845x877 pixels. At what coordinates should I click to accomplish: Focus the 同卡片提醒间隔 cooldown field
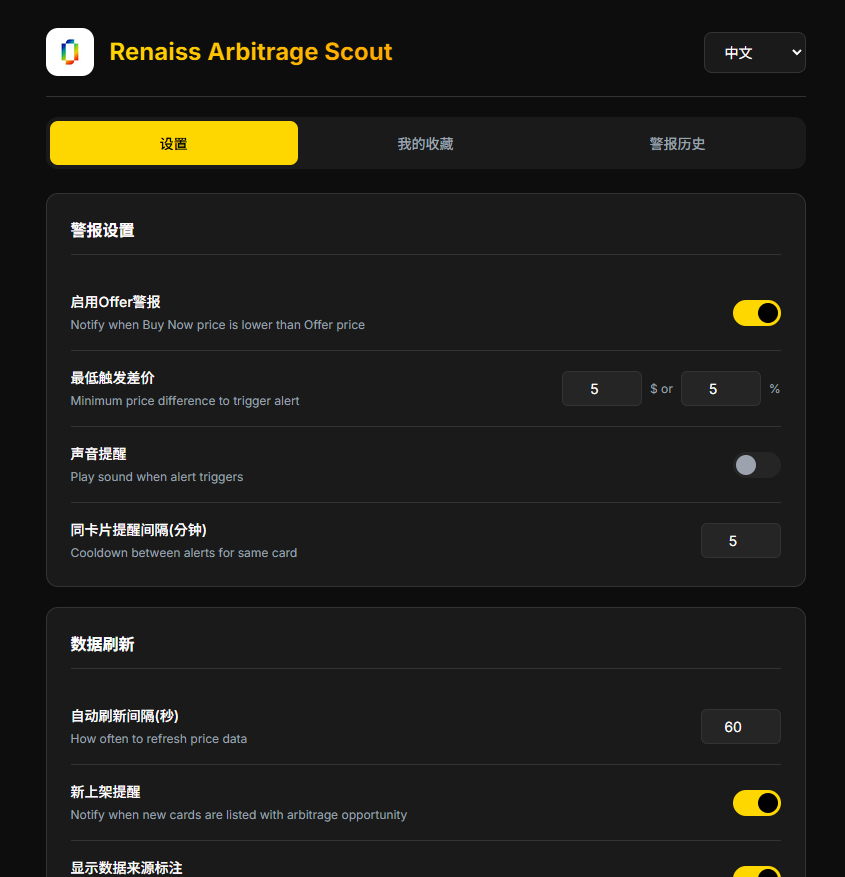click(741, 541)
